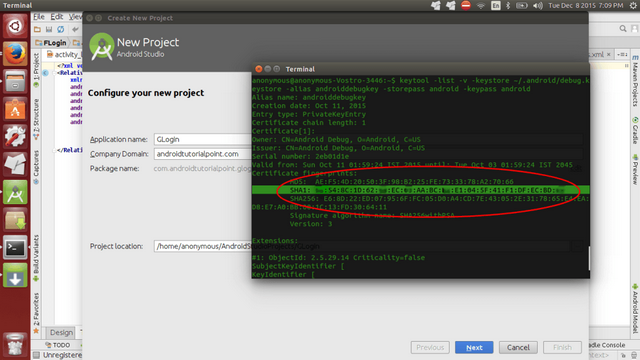Click Undo arrow toolbar icon
This screenshot has width=640, height=360.
pos(75,29)
